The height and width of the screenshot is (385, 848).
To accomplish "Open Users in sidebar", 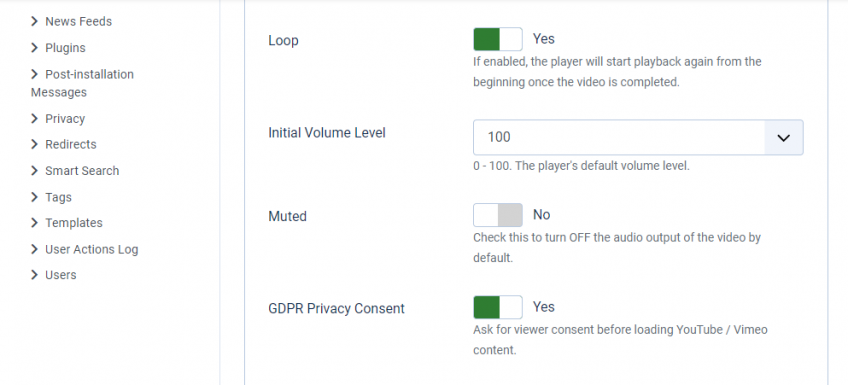I will 61,275.
